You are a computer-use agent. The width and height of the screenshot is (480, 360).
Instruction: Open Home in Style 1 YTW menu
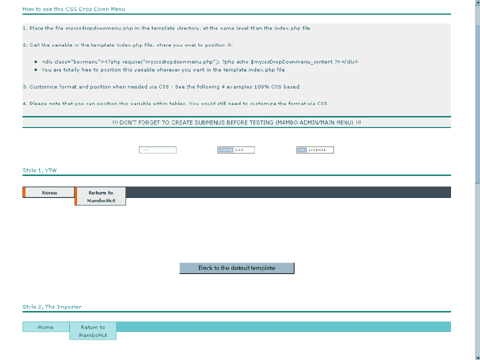pos(49,192)
